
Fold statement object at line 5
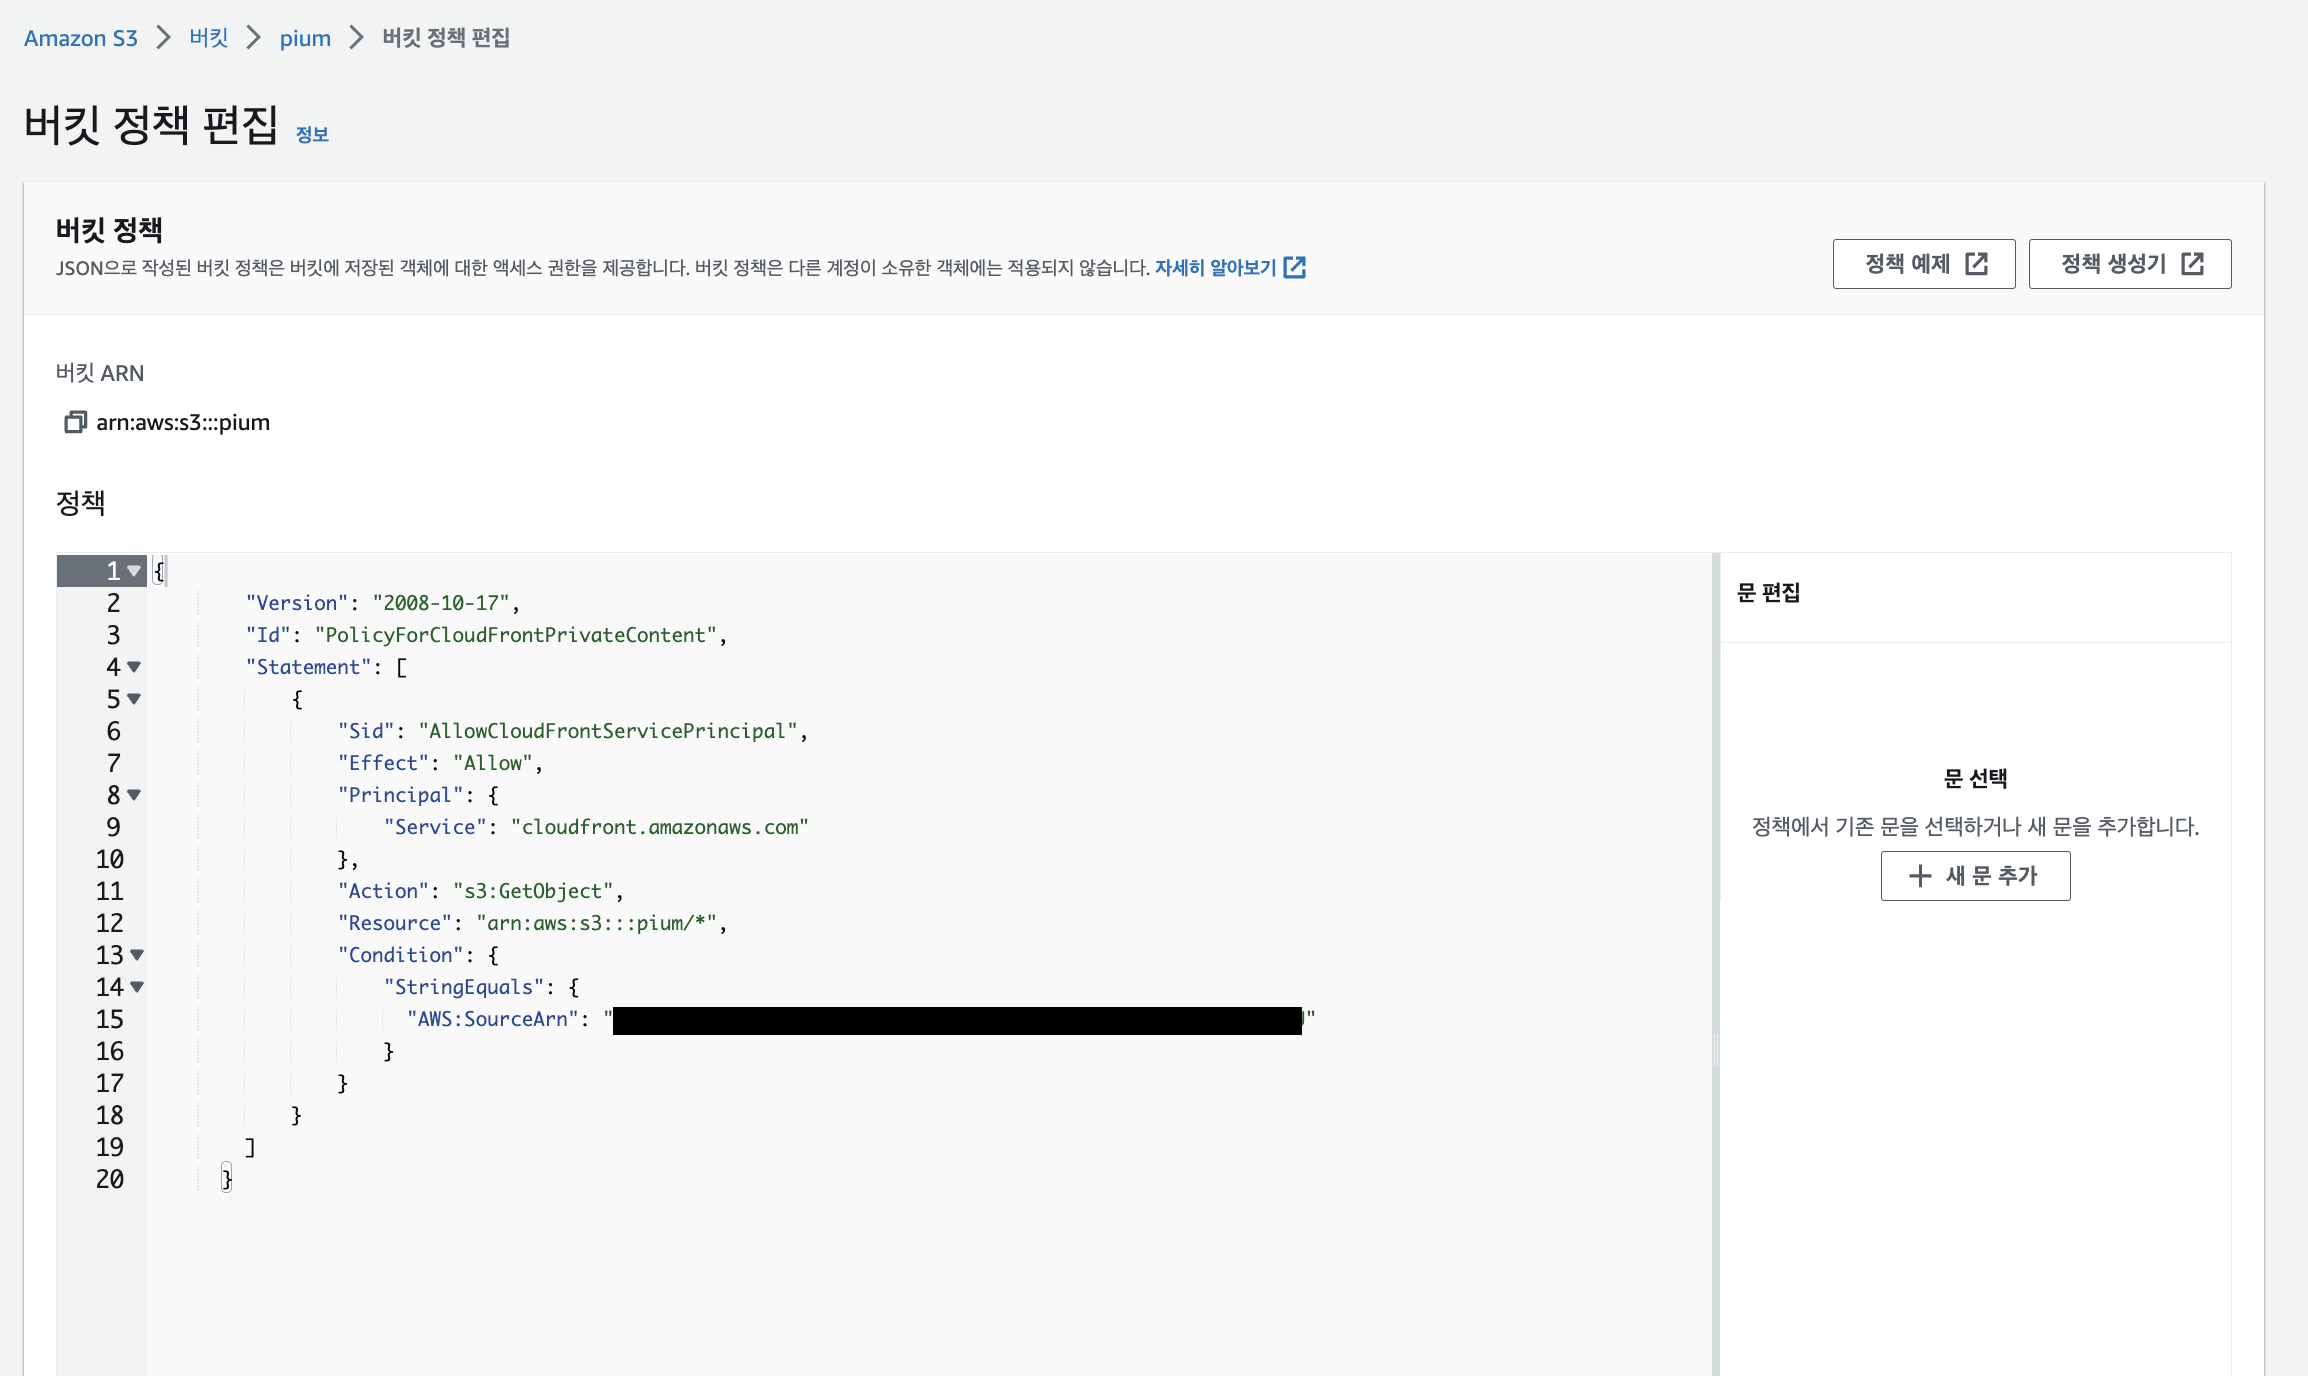click(134, 699)
